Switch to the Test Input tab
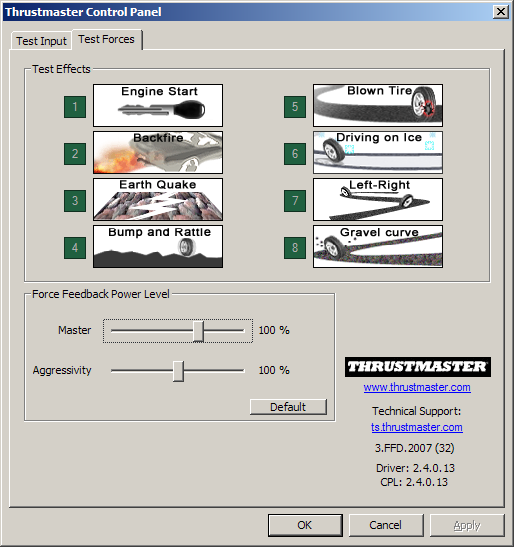 click(x=41, y=41)
